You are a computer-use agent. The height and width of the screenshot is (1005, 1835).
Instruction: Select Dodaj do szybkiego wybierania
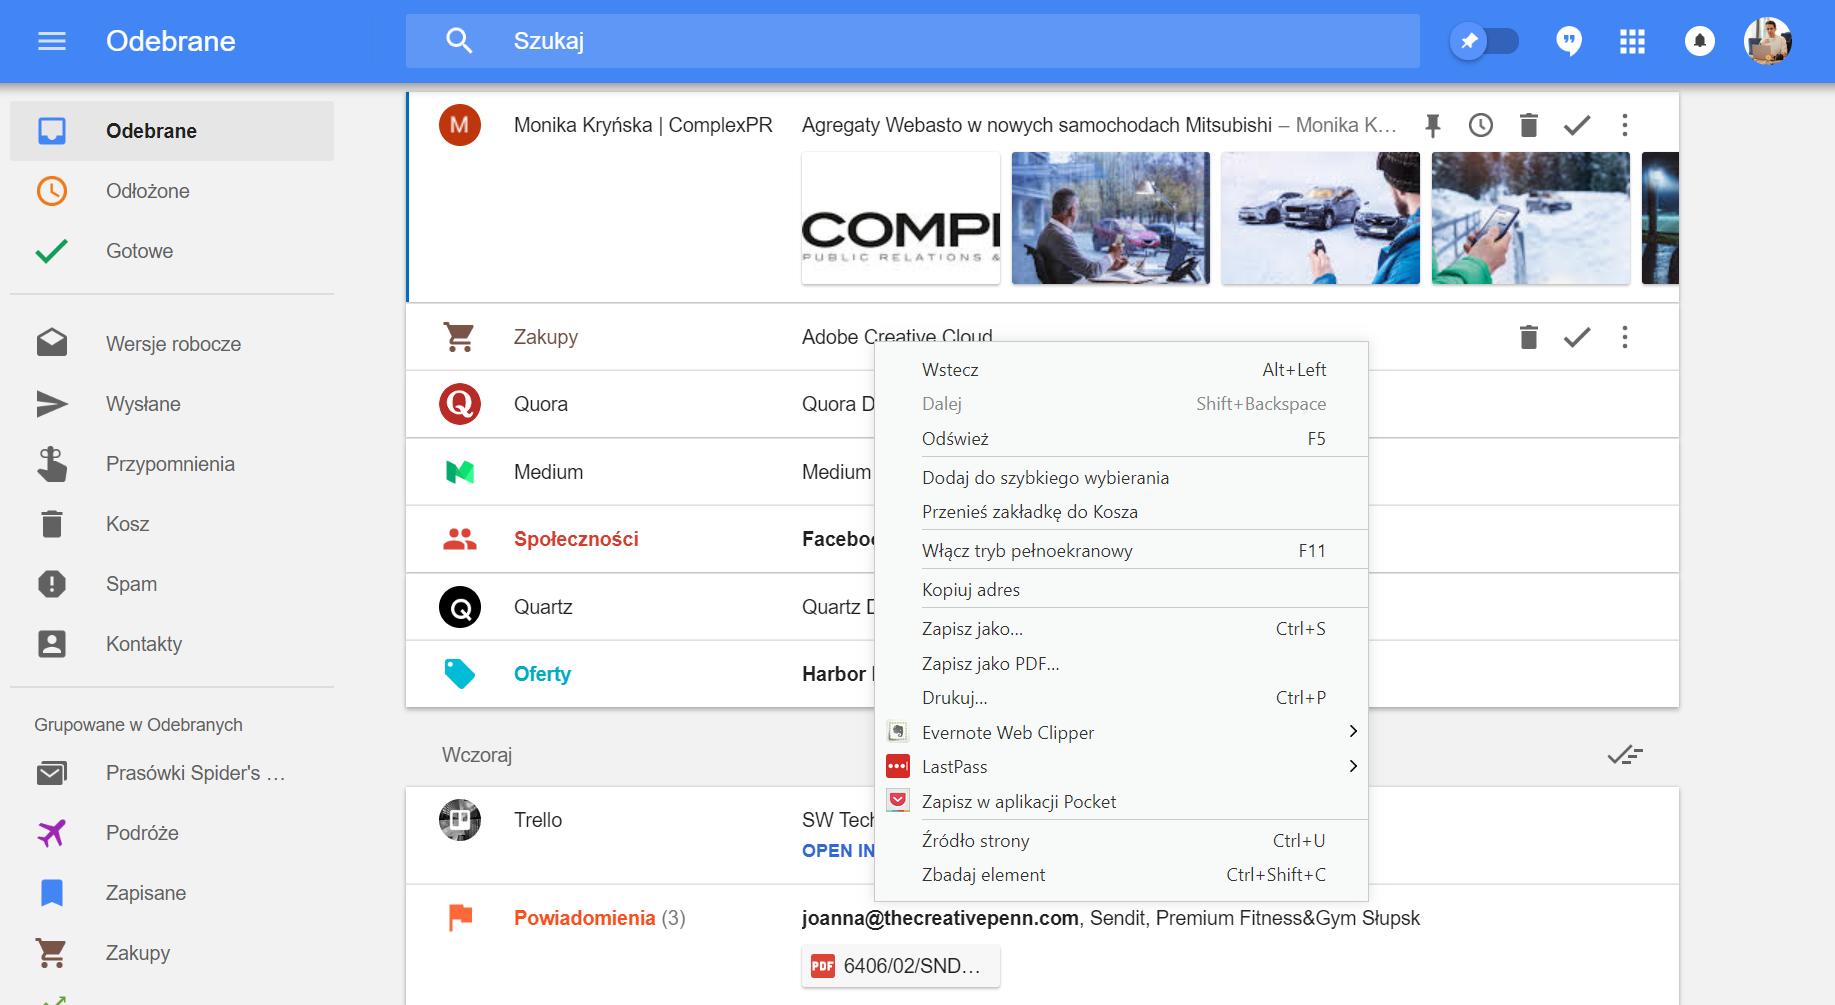[1121, 478]
